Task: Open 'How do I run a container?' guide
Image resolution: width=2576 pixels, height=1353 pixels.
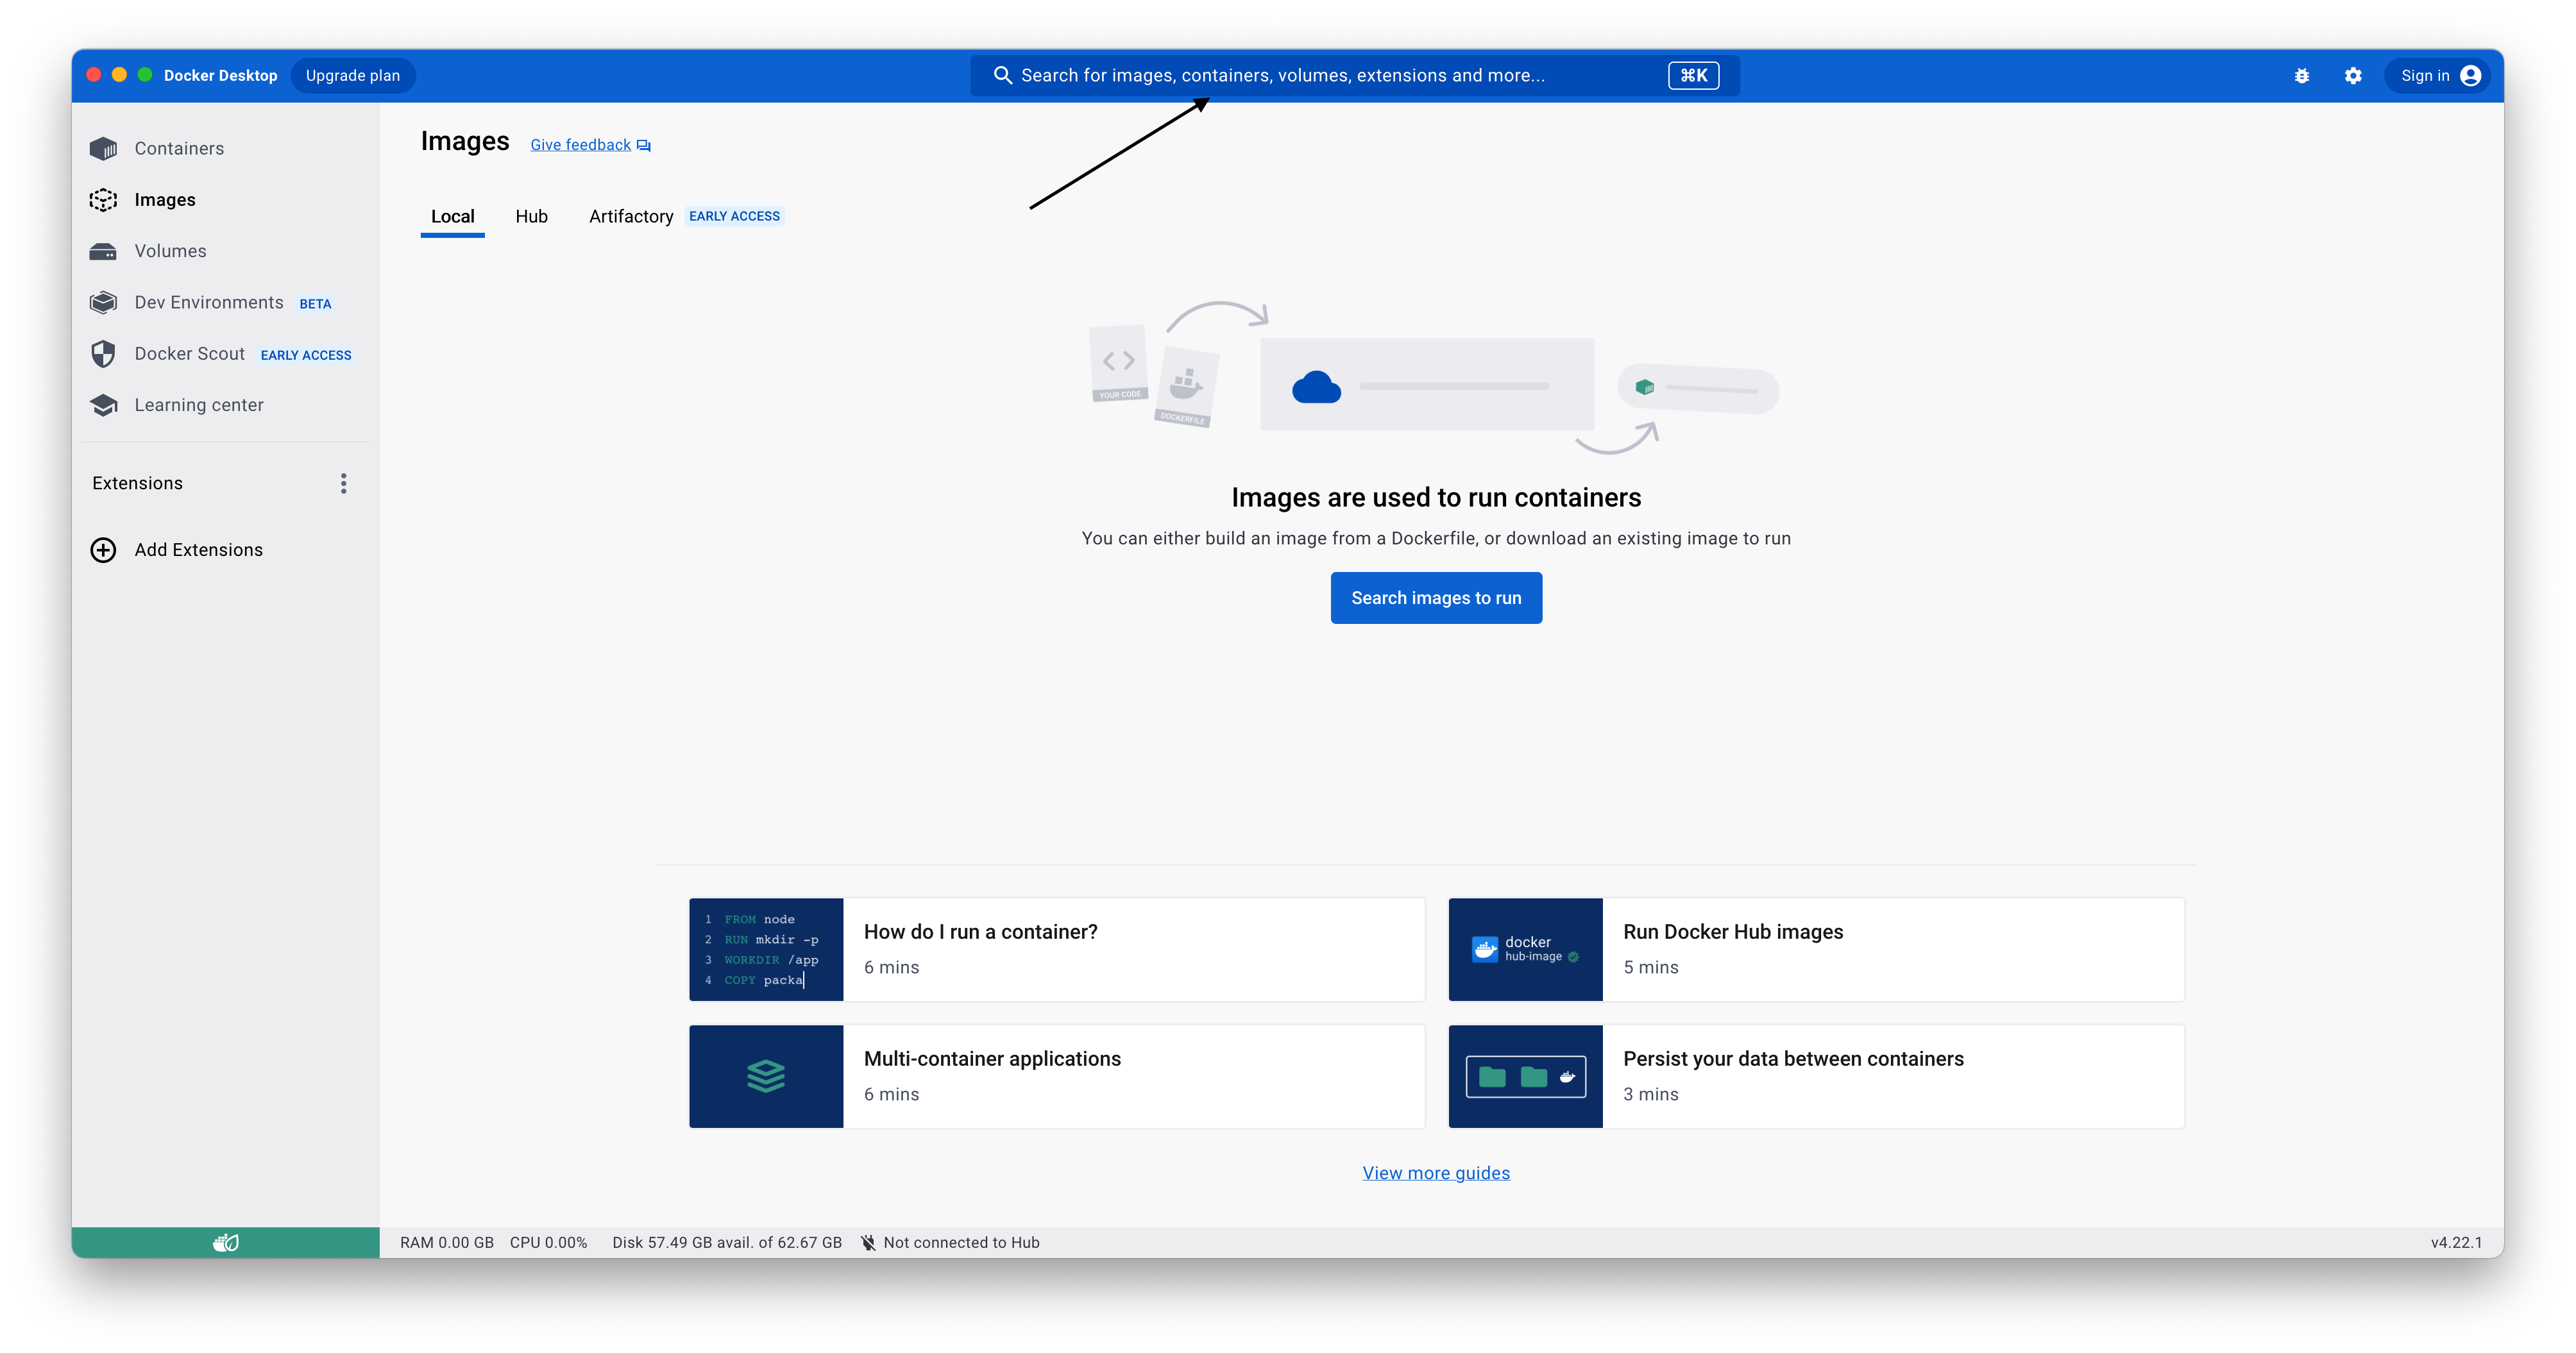Action: [x=1057, y=950]
